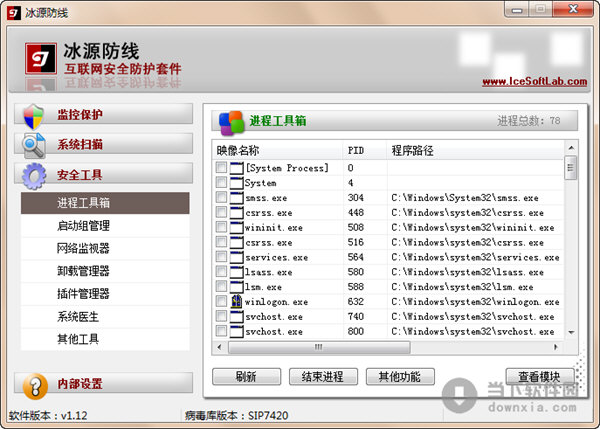This screenshot has width=600, height=429.
Task: Click the question mark icon beside 内部设置
Action: (34, 385)
